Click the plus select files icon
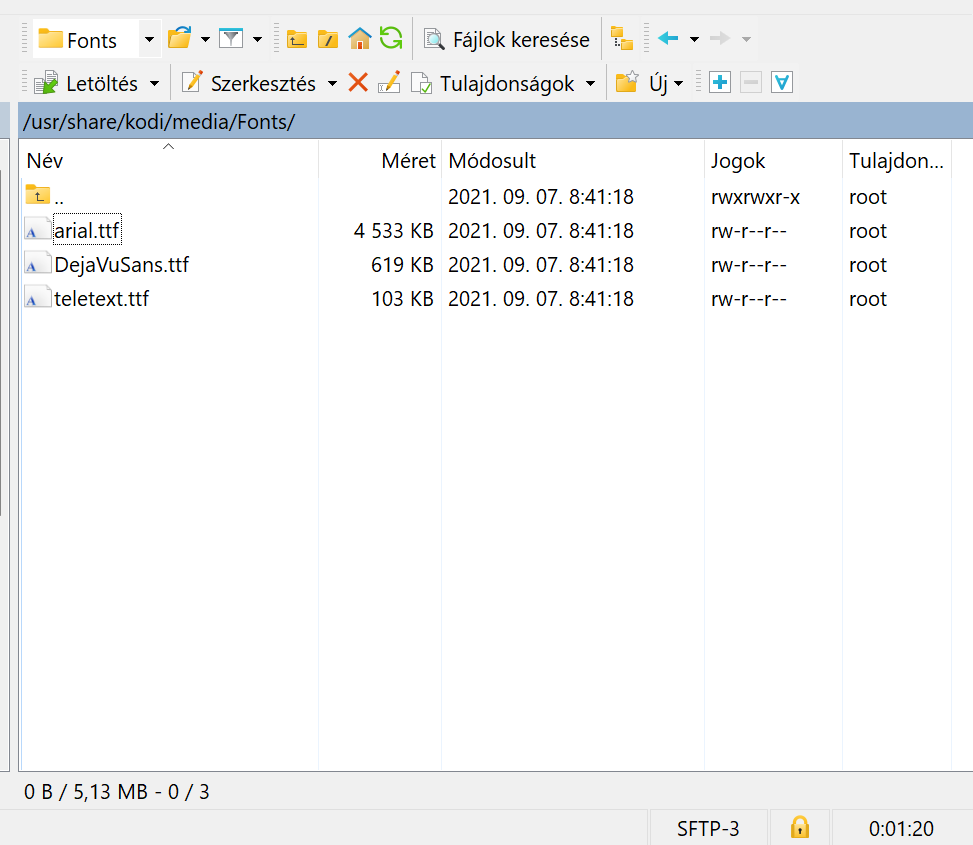This screenshot has width=973, height=845. click(720, 83)
